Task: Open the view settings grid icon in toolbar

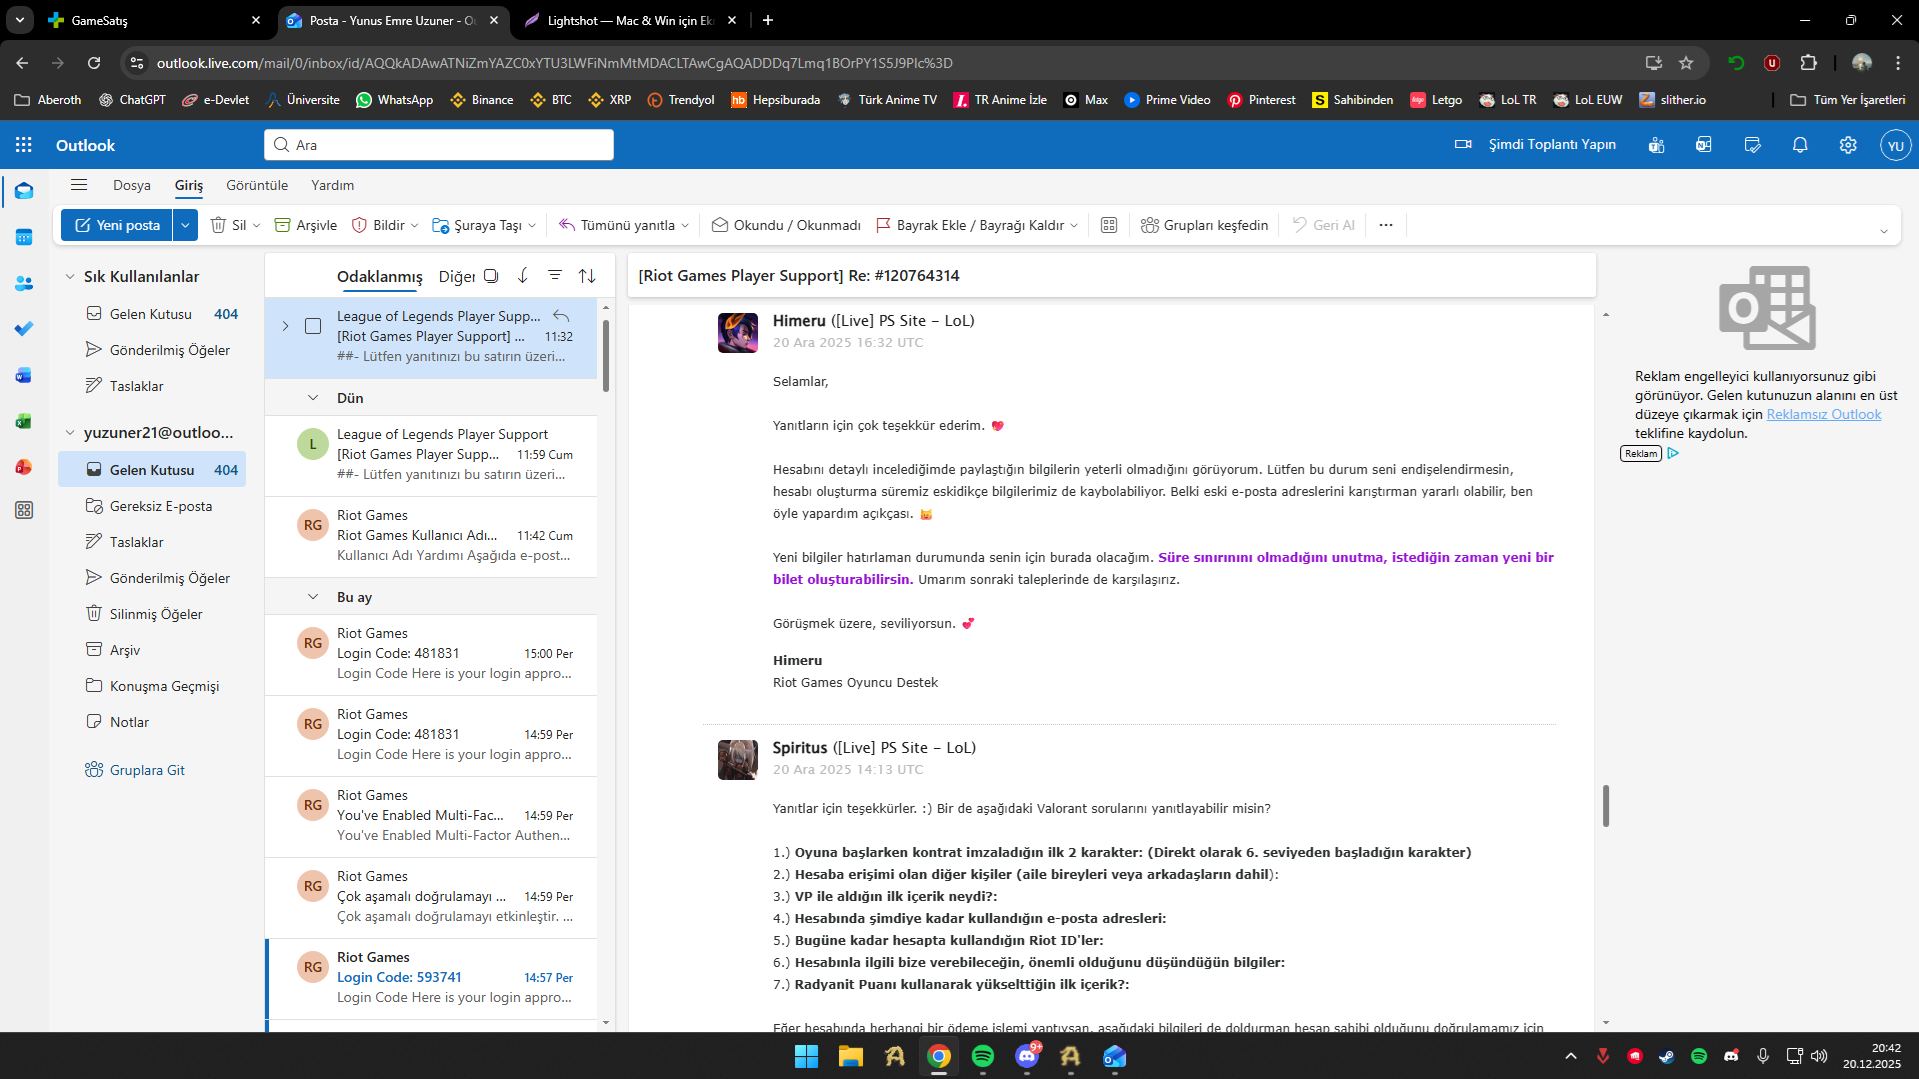Action: 1109,225
